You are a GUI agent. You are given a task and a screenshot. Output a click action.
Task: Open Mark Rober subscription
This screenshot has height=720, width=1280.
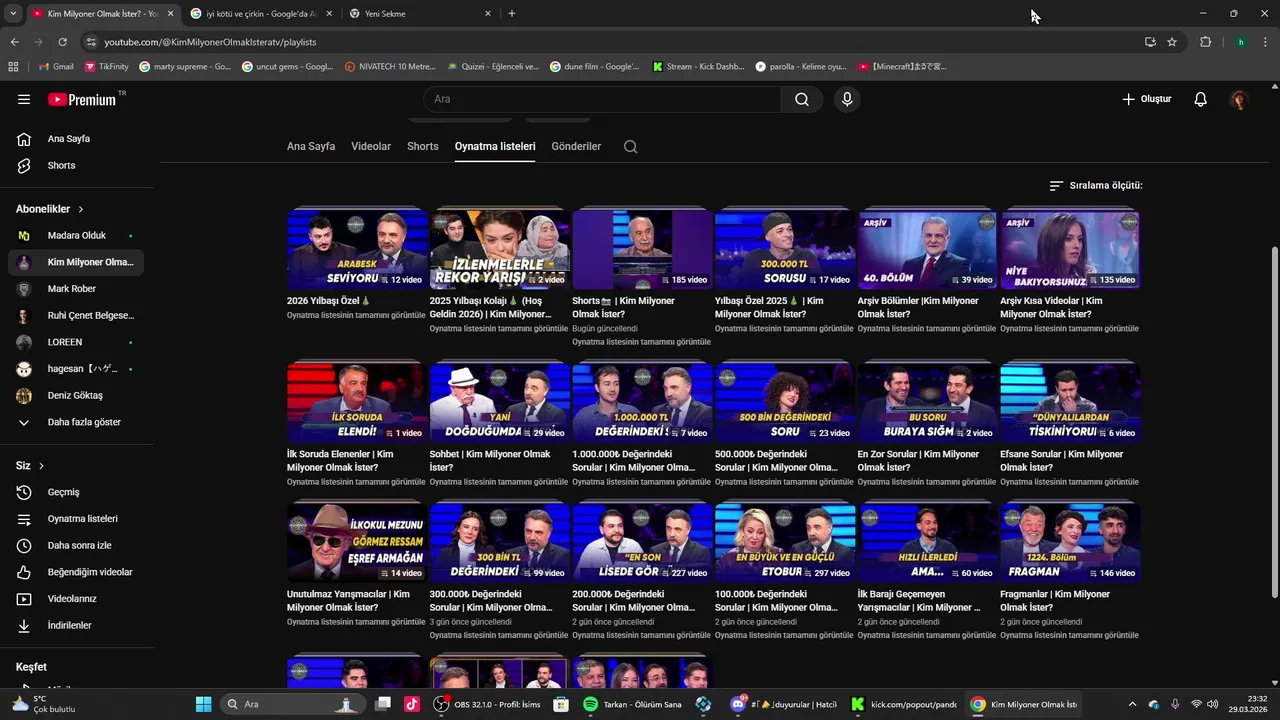(x=77, y=289)
